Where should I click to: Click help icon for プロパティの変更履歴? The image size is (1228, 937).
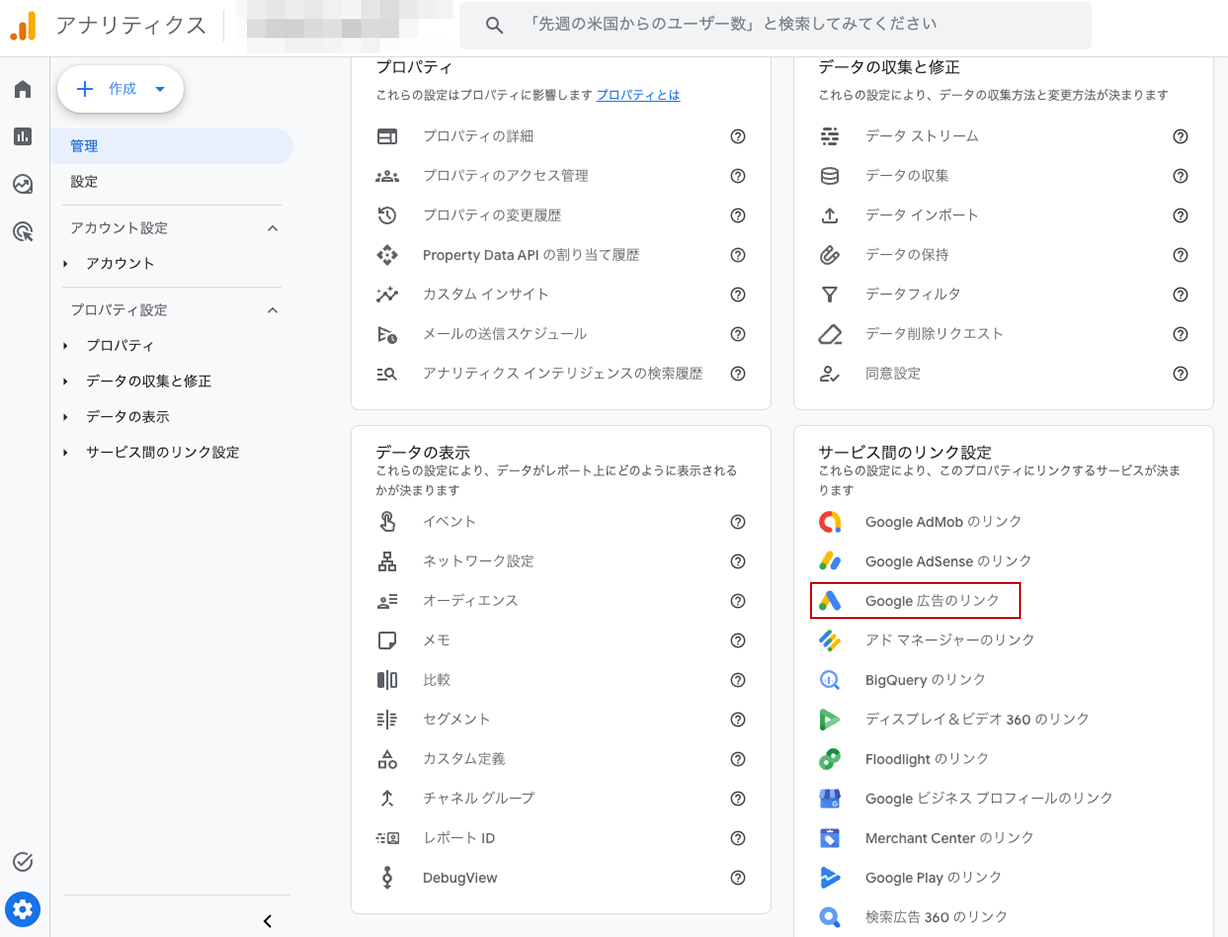(x=738, y=215)
